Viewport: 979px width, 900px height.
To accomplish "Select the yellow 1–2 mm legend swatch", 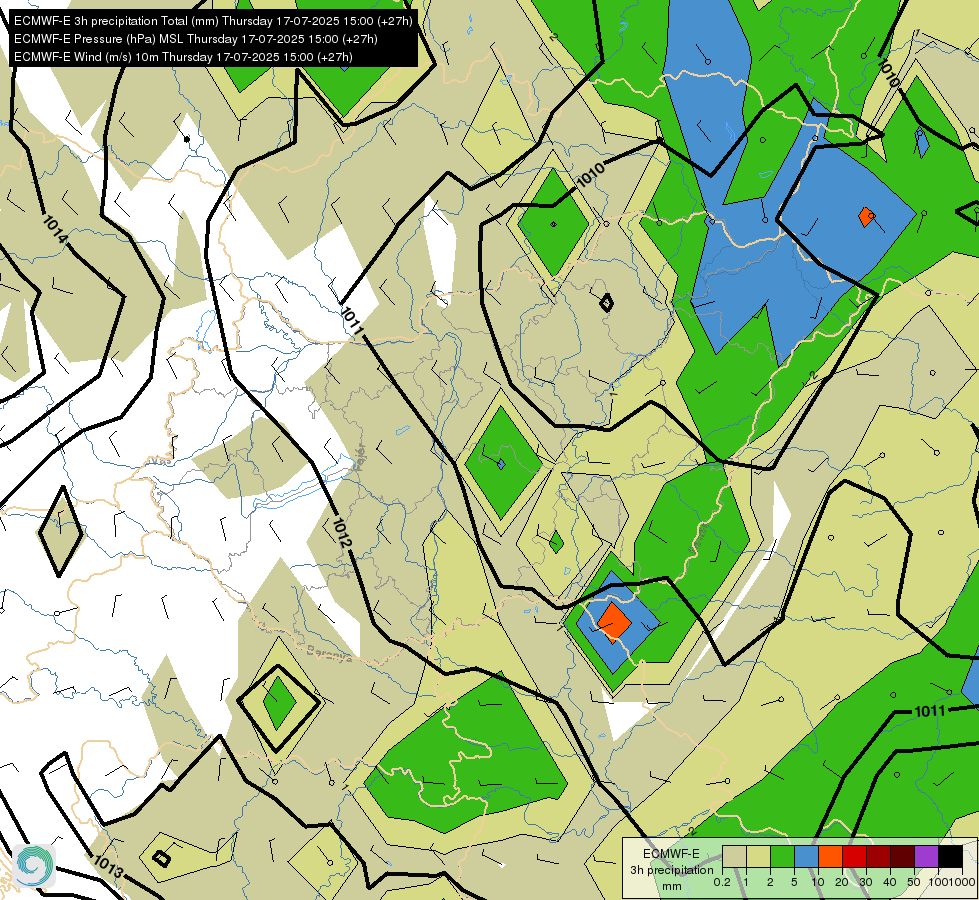I will point(759,857).
